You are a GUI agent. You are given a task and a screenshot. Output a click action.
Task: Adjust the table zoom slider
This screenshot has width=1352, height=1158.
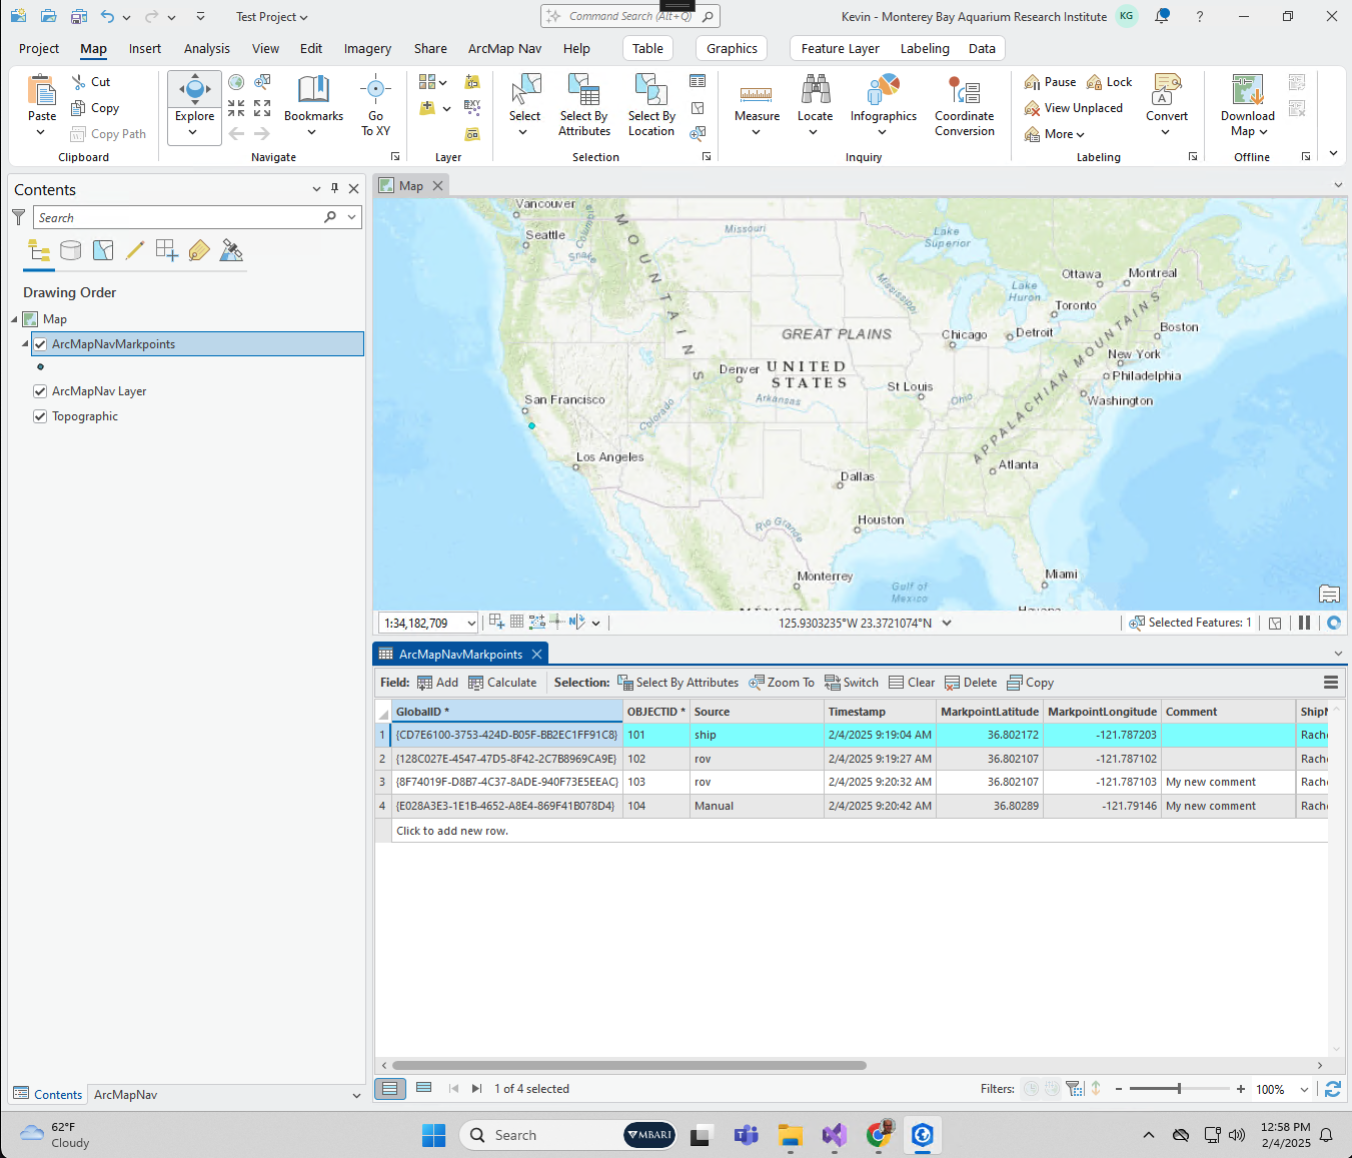pos(1179,1089)
